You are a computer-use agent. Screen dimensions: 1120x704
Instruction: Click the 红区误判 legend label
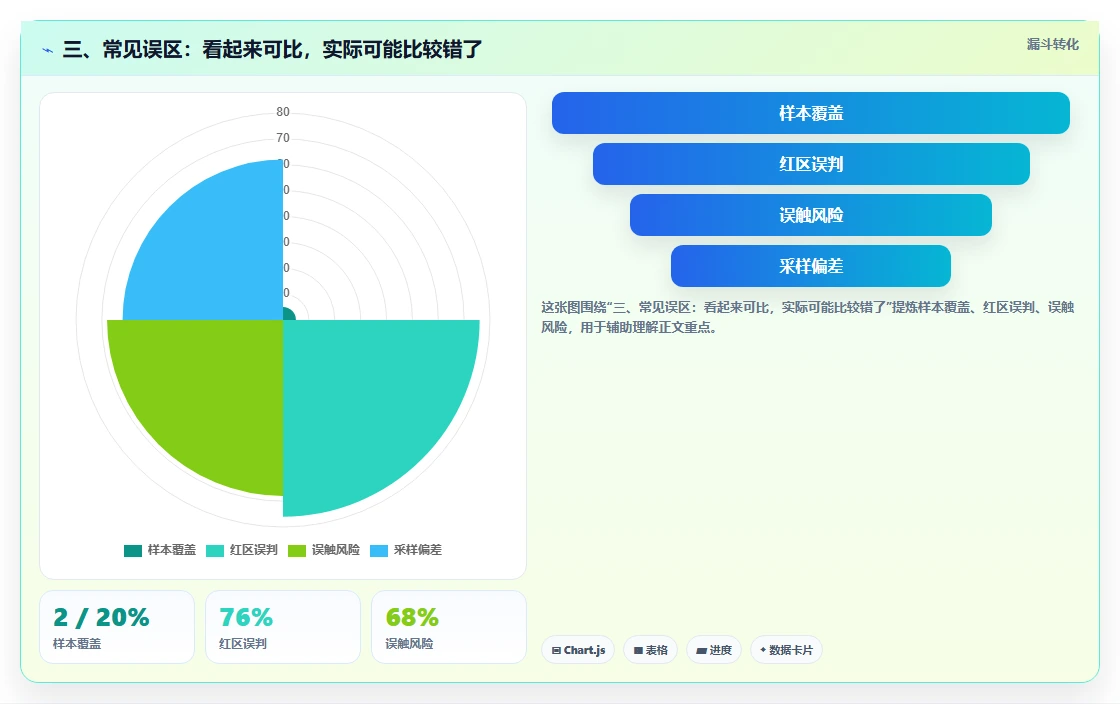[x=254, y=550]
